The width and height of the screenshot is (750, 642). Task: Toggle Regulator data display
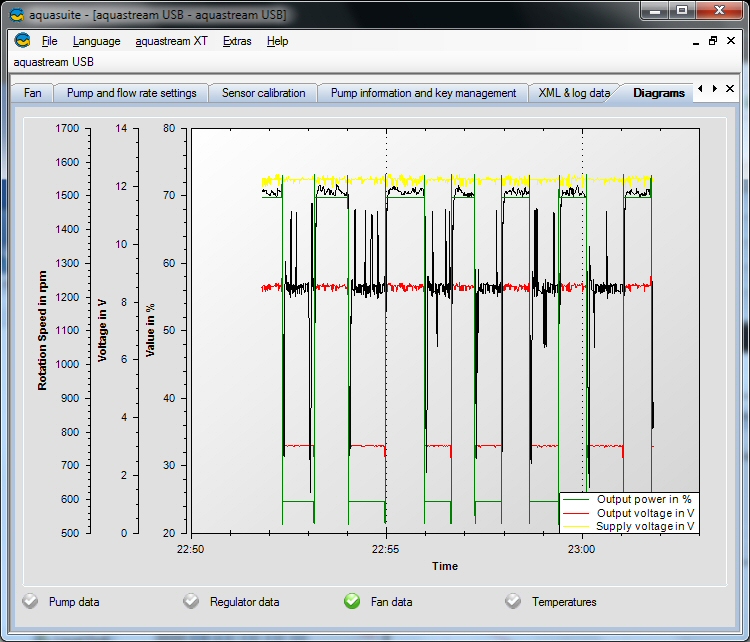click(x=191, y=601)
